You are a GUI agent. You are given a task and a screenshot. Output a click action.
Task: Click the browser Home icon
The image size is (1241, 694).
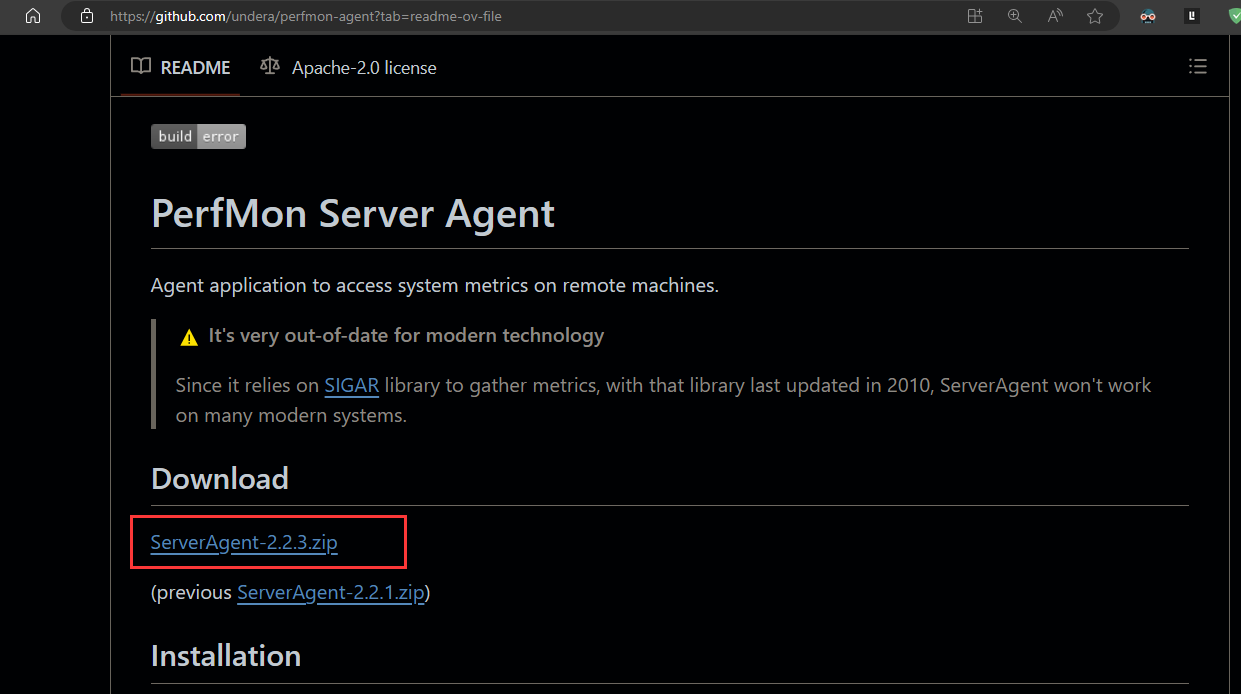pyautogui.click(x=33, y=16)
